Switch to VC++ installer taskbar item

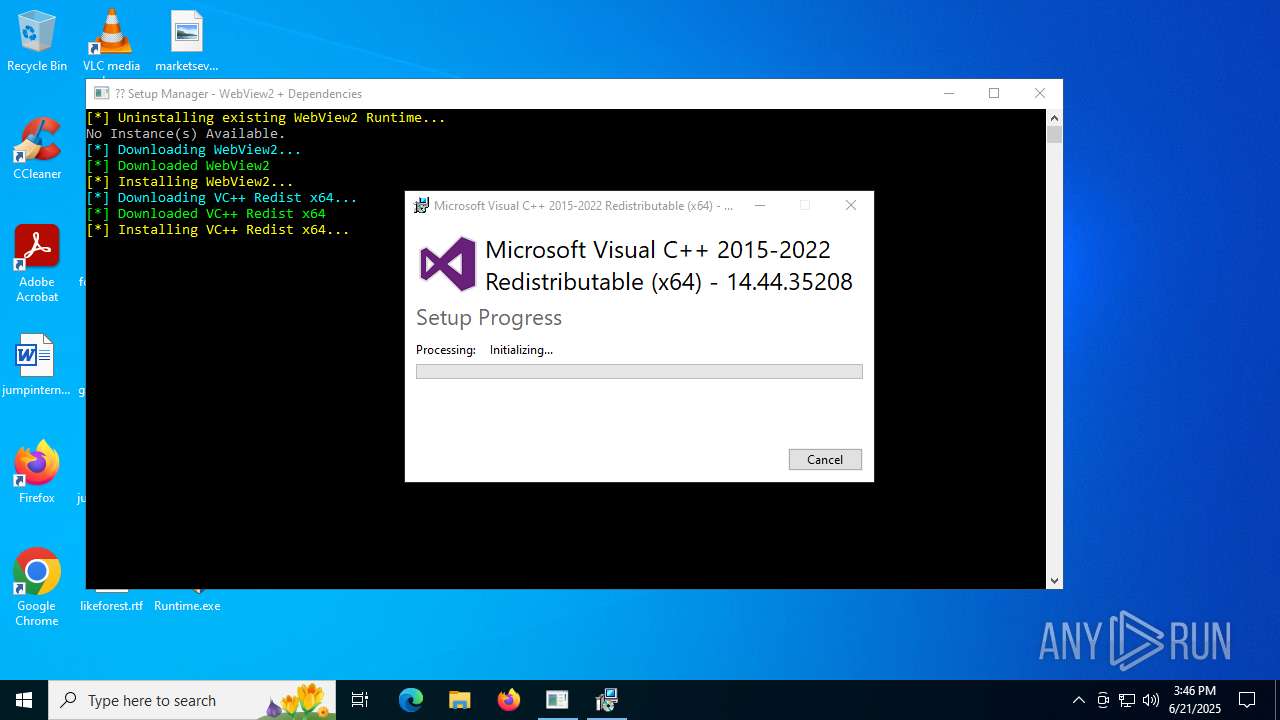pos(606,700)
